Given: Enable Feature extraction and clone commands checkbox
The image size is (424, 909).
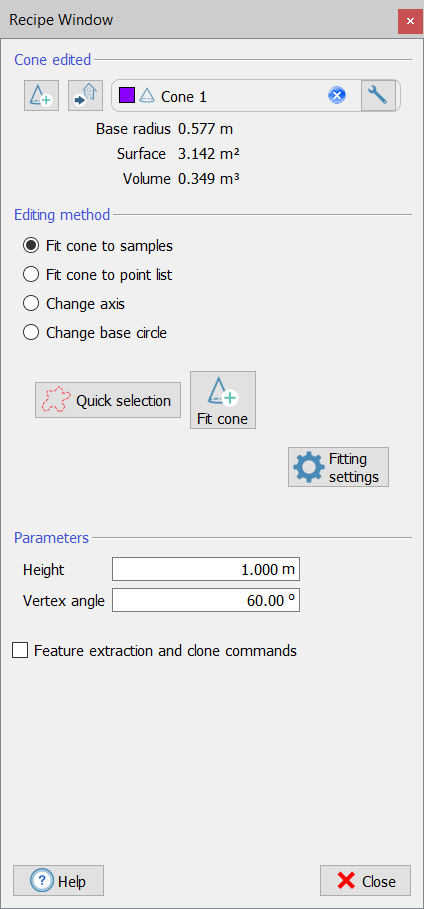Looking at the screenshot, I should (20, 650).
